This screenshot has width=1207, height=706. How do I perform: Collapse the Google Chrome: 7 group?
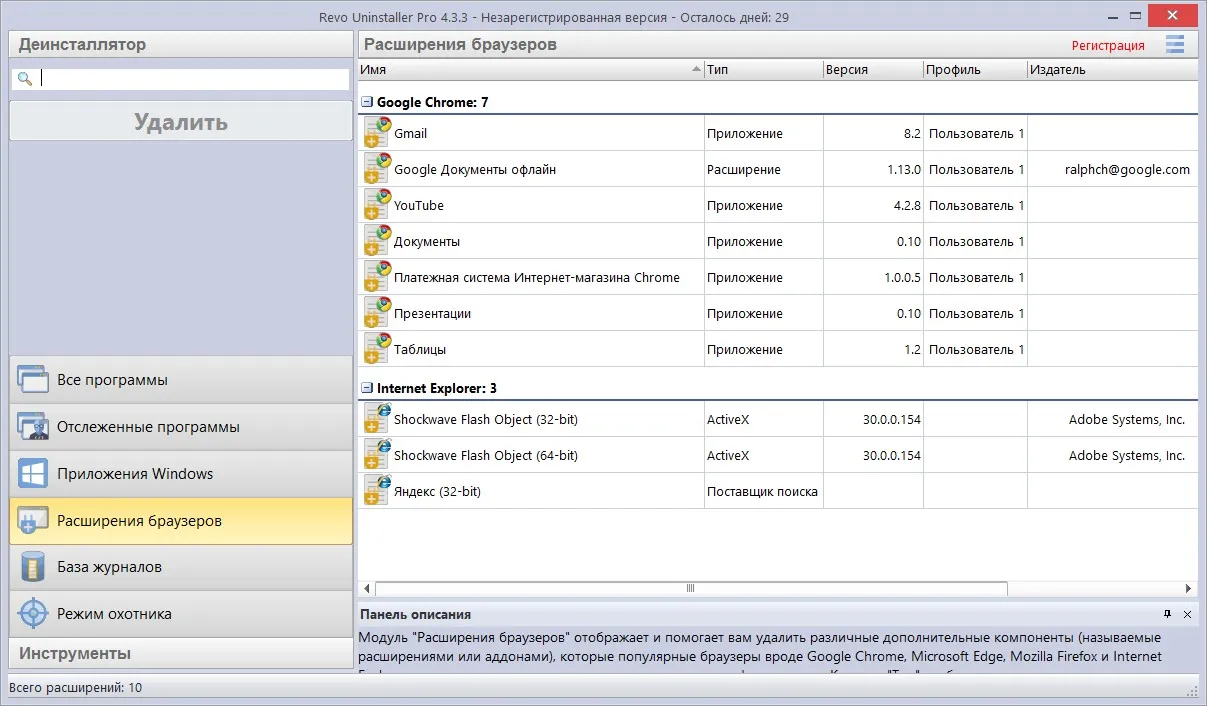click(367, 102)
